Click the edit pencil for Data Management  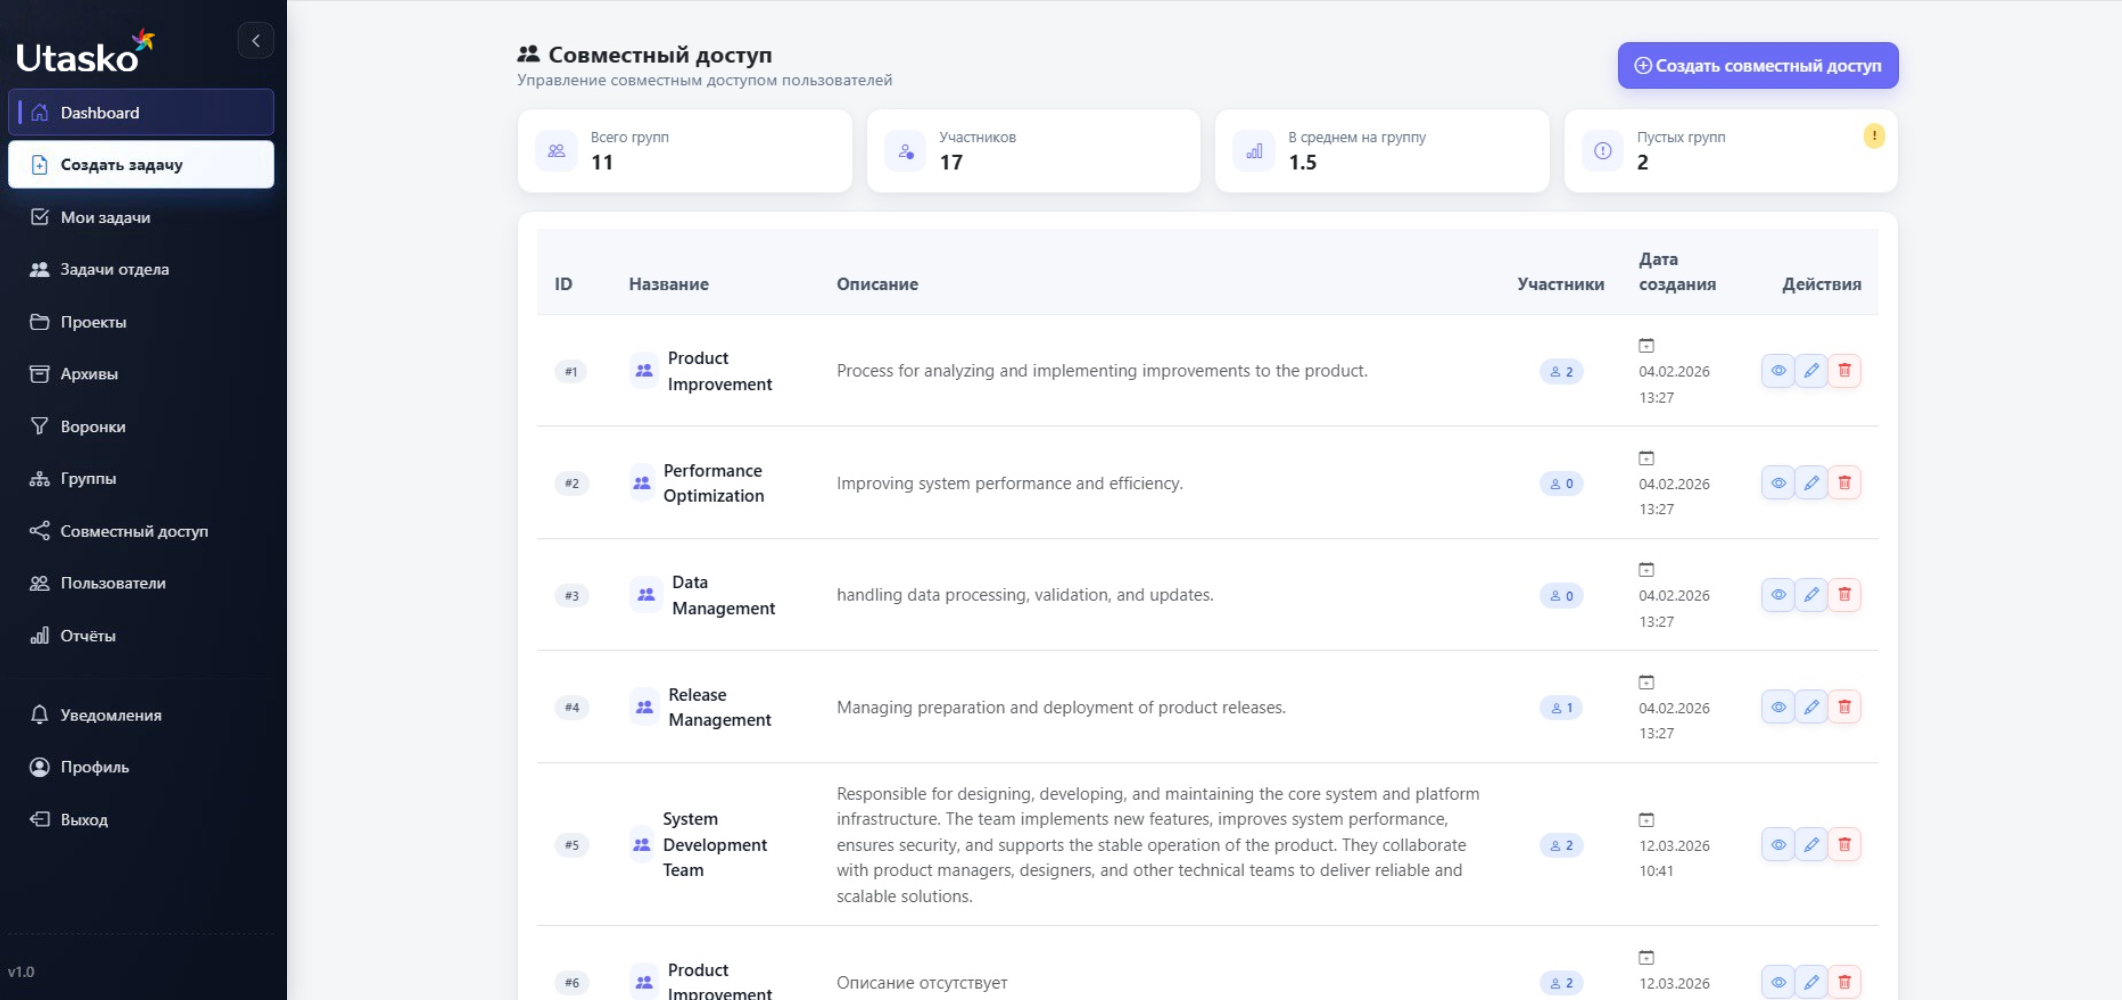click(1811, 594)
